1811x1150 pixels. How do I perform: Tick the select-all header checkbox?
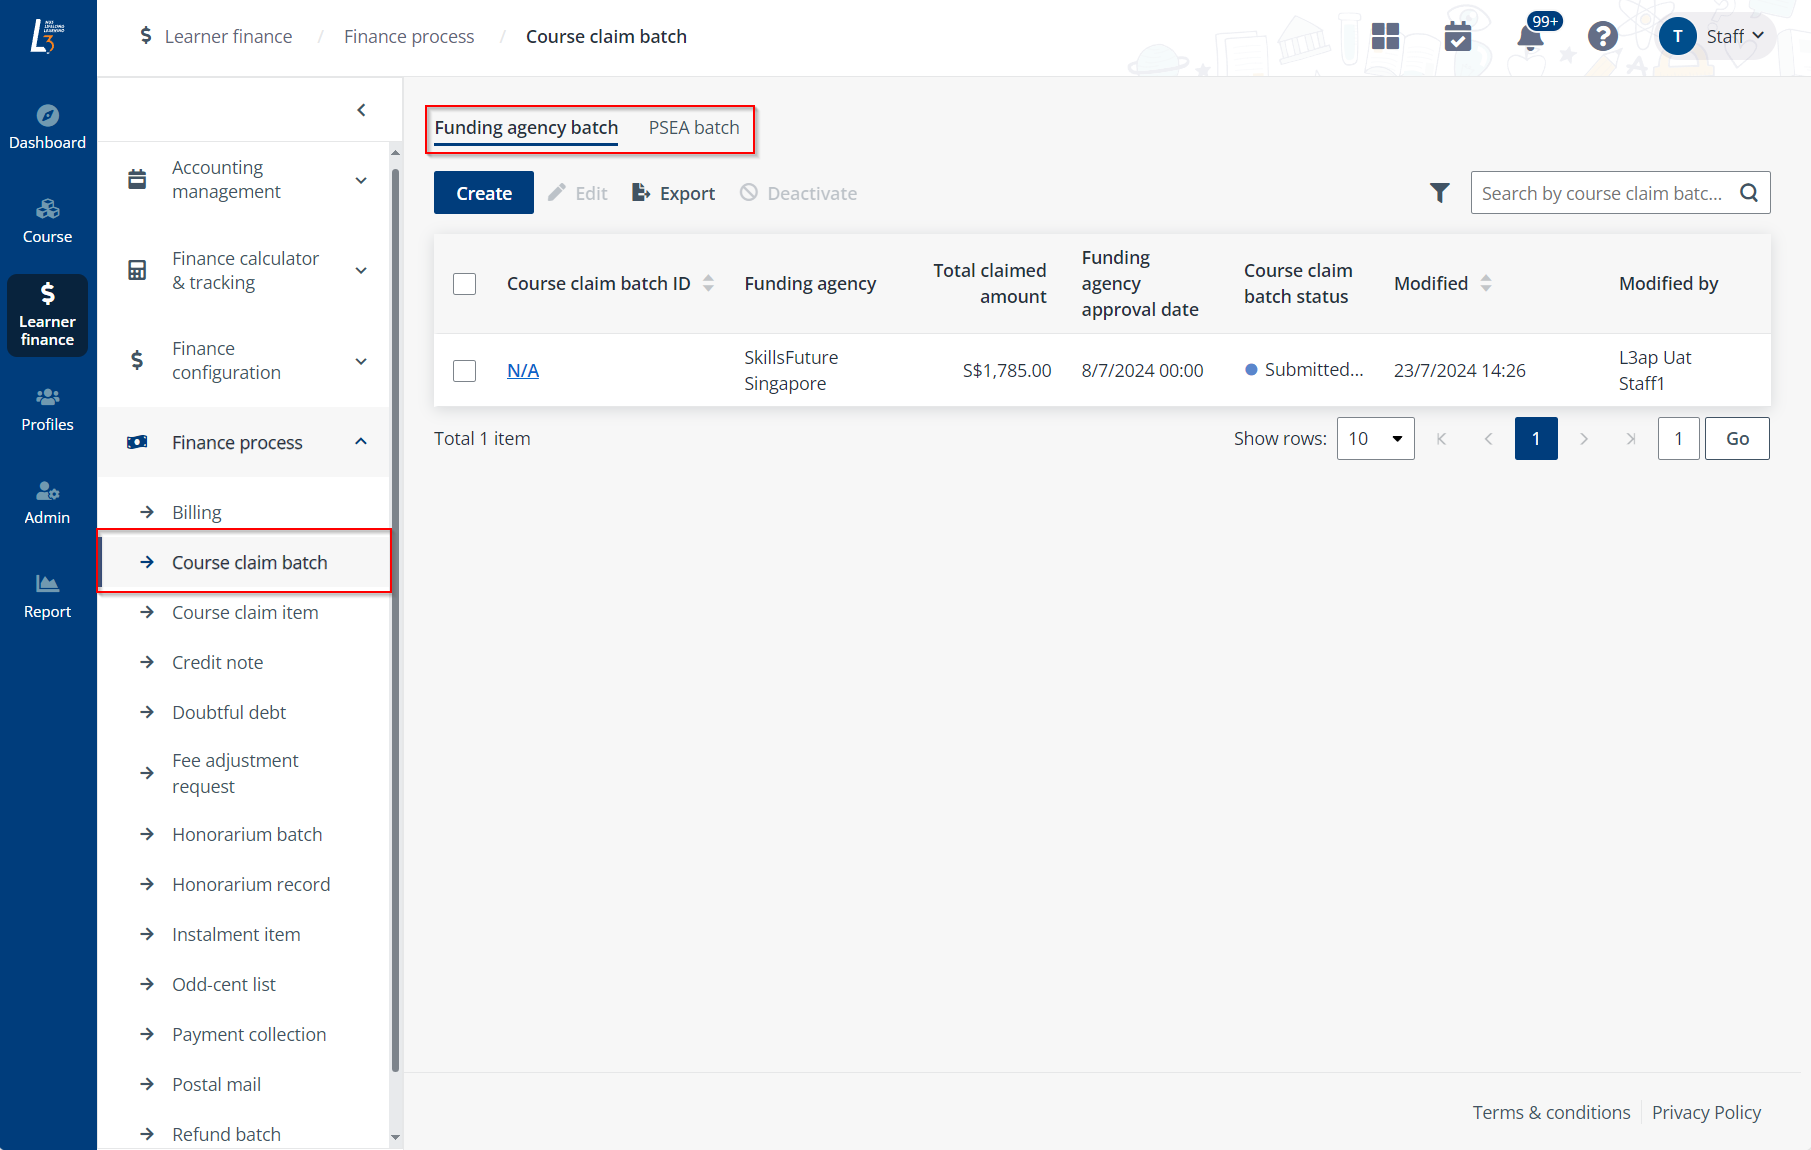tap(464, 284)
